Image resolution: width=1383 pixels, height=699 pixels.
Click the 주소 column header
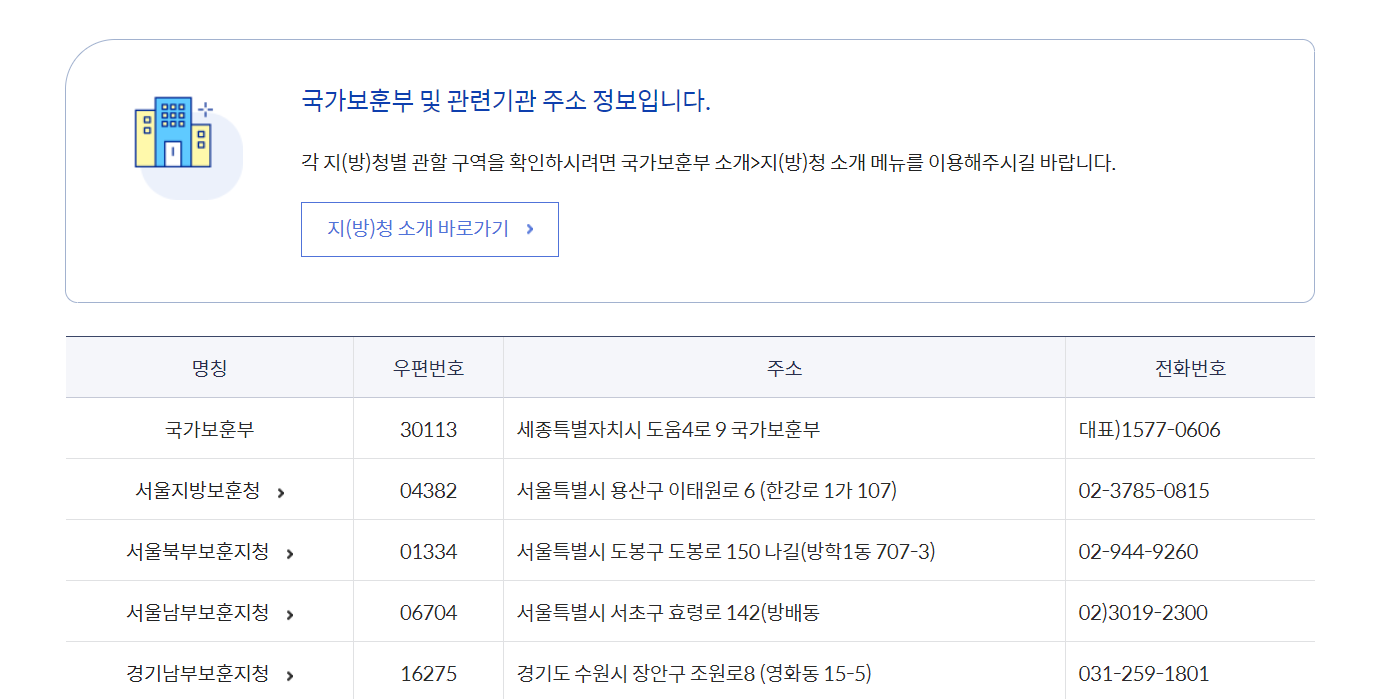pos(784,367)
